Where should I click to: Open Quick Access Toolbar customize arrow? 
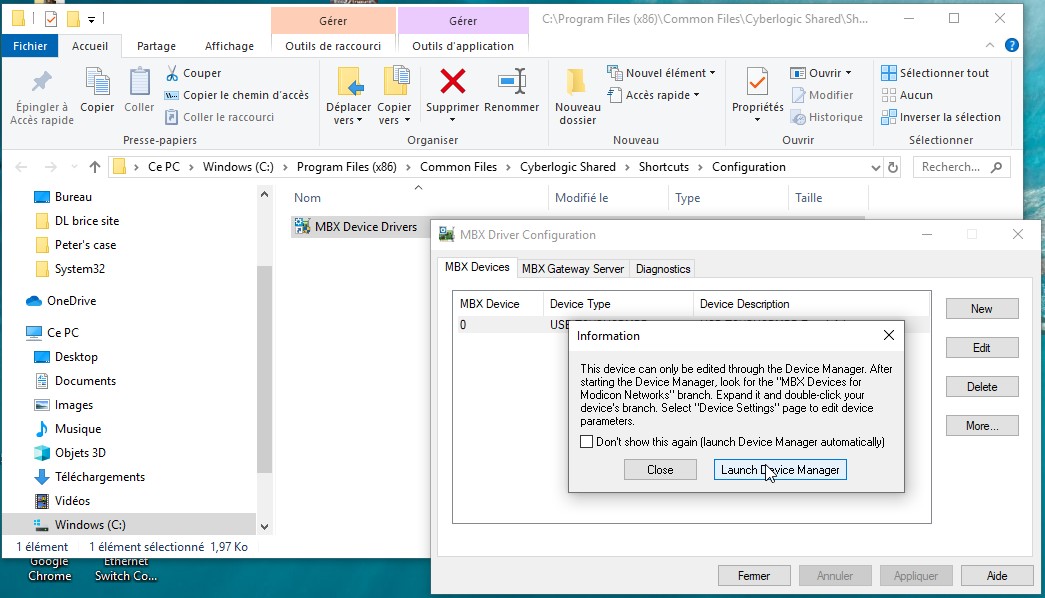pyautogui.click(x=91, y=19)
